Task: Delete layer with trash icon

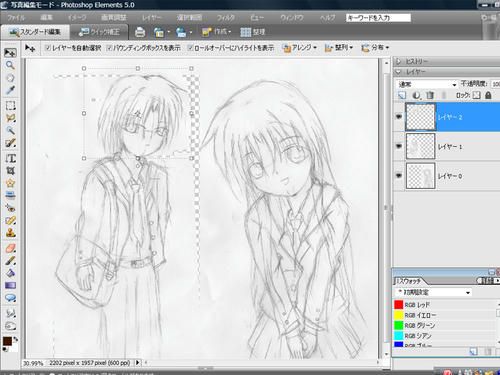Action: click(x=430, y=95)
